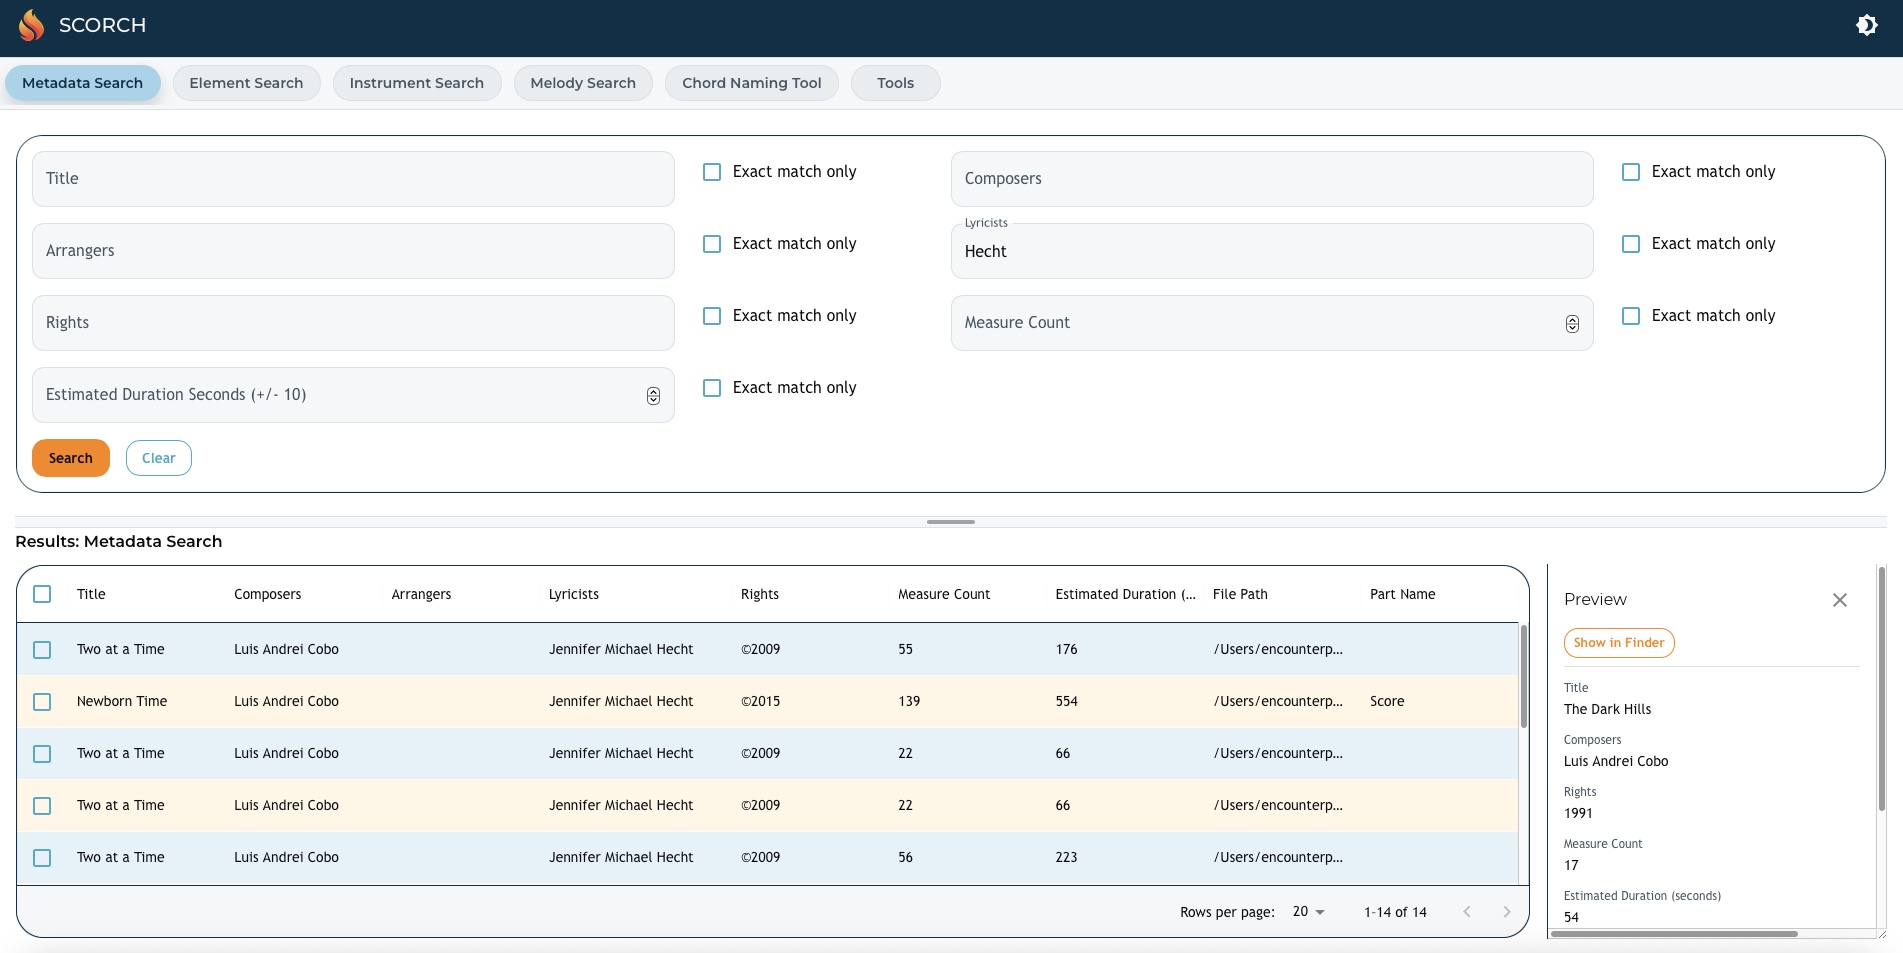Tick the select-all checkbox in table header
This screenshot has height=953, width=1903.
coord(42,594)
